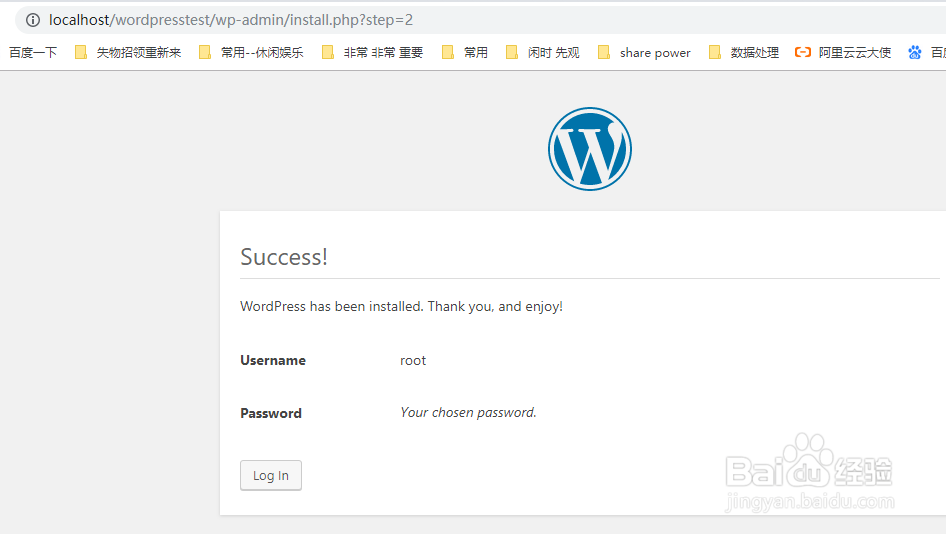The width and height of the screenshot is (946, 534).
Task: Click the 数据处理 folder icon
Action: click(715, 53)
